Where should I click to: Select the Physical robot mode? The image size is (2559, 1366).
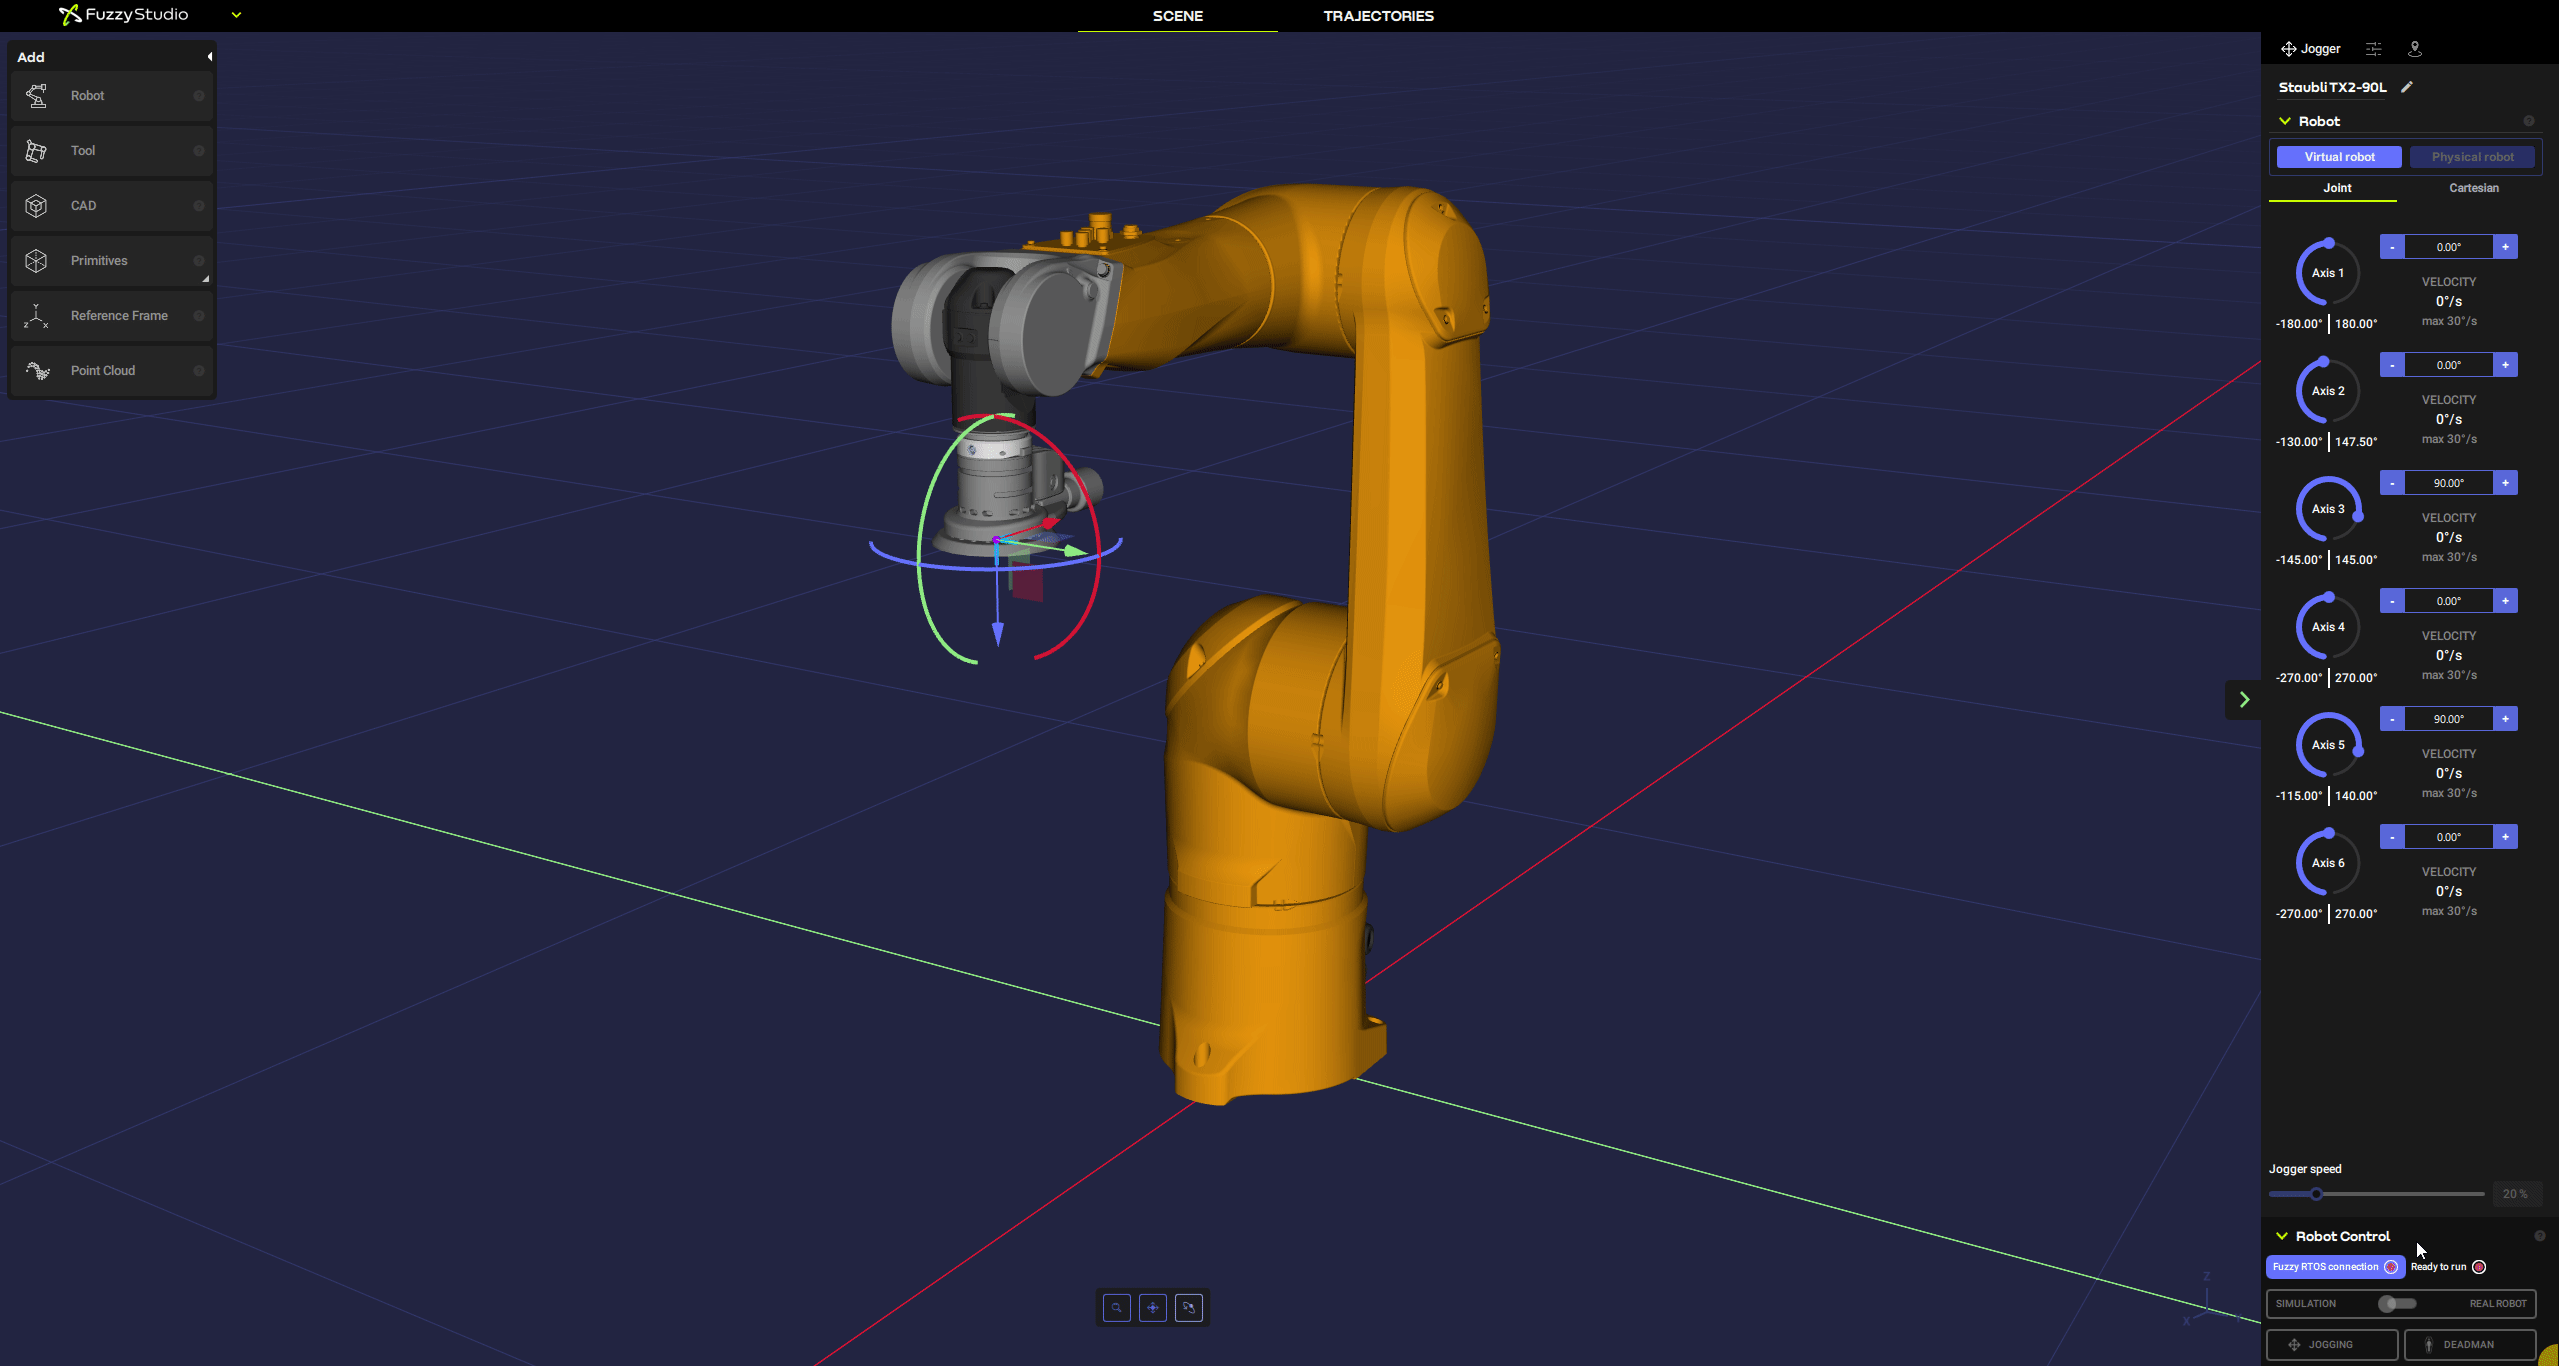[2472, 157]
